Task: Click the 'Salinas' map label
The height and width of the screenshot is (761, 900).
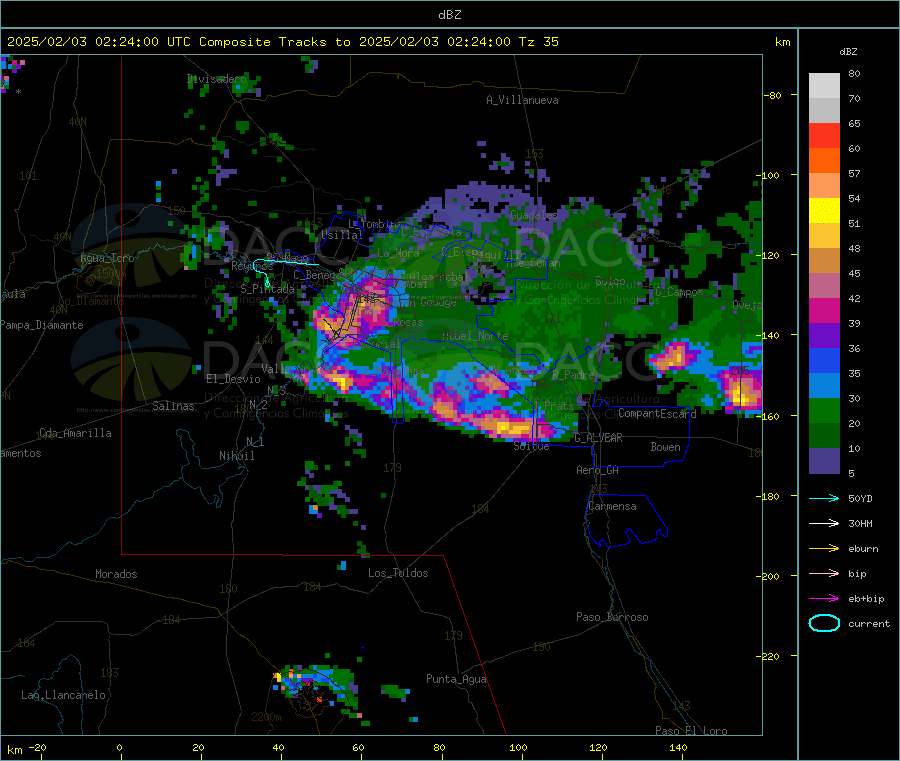Action: (x=173, y=406)
